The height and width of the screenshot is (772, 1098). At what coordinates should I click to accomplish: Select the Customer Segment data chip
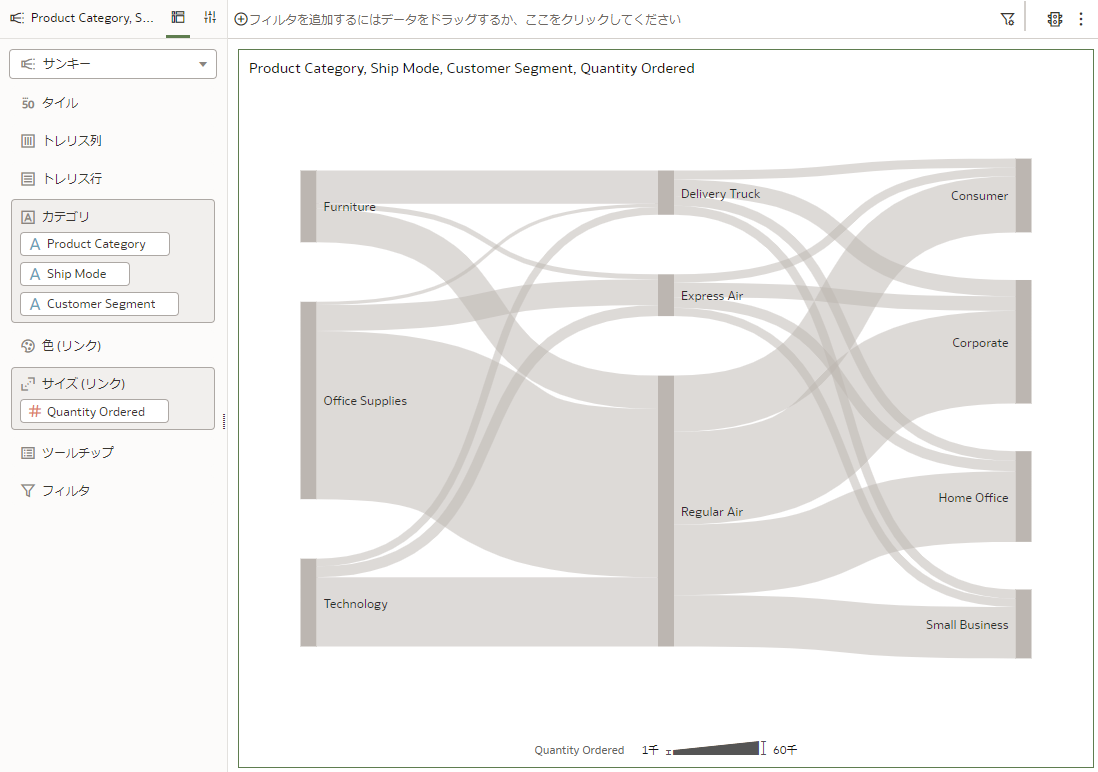(x=99, y=304)
